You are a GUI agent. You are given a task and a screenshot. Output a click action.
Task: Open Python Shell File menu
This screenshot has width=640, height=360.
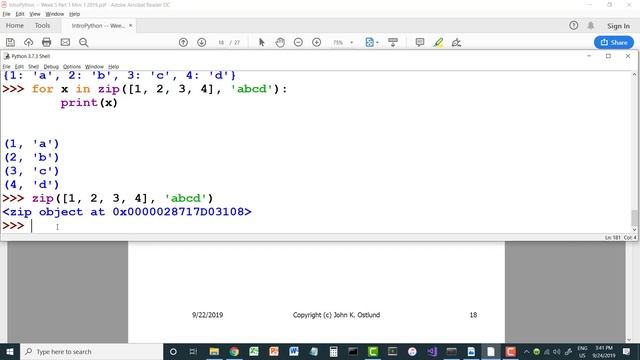coord(6,67)
